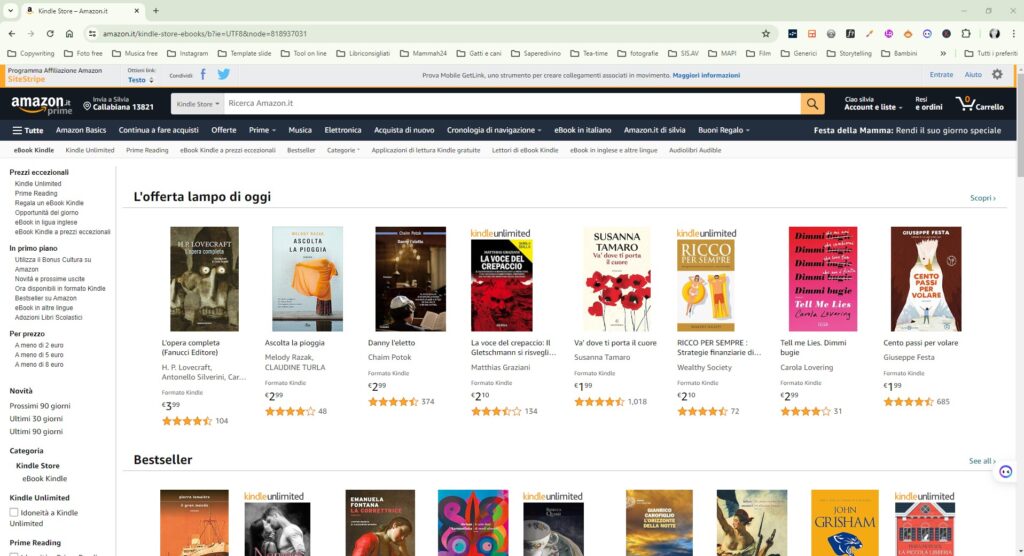Screen dimensions: 1024x556
Task: Click the browser back arrow
Action: 12,33
